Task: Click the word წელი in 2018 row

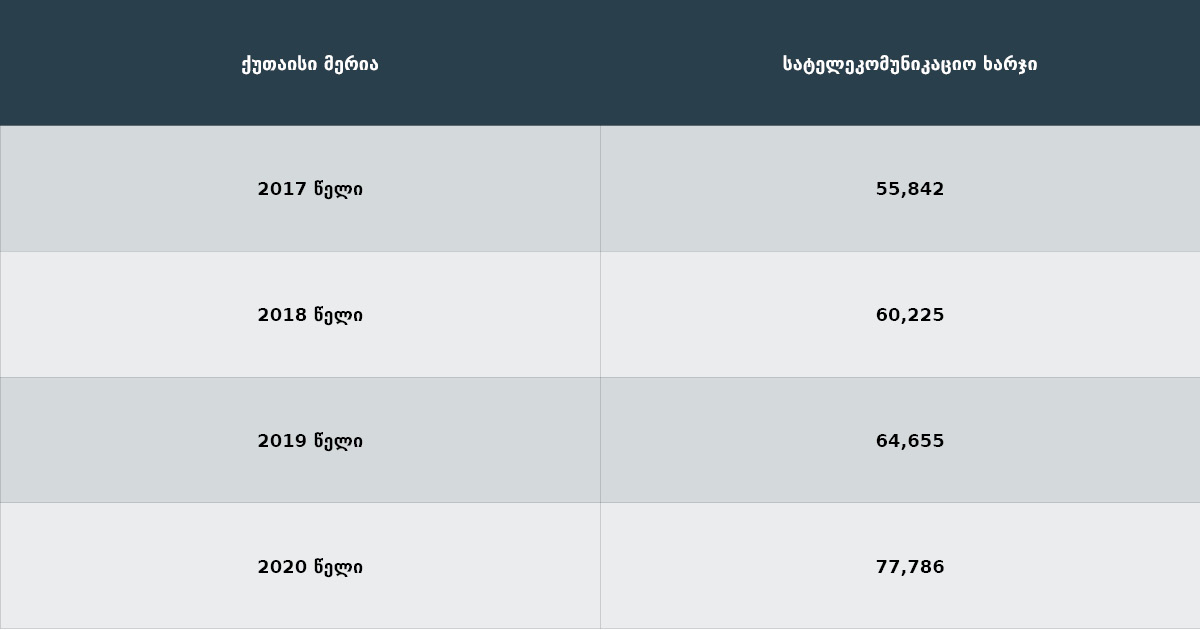Action: pos(339,315)
